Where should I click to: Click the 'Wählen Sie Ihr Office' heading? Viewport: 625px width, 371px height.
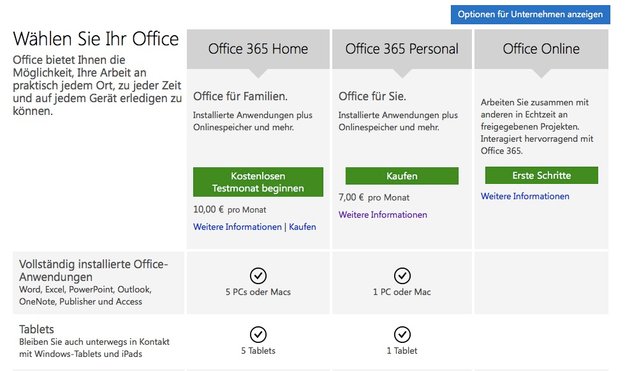click(96, 39)
